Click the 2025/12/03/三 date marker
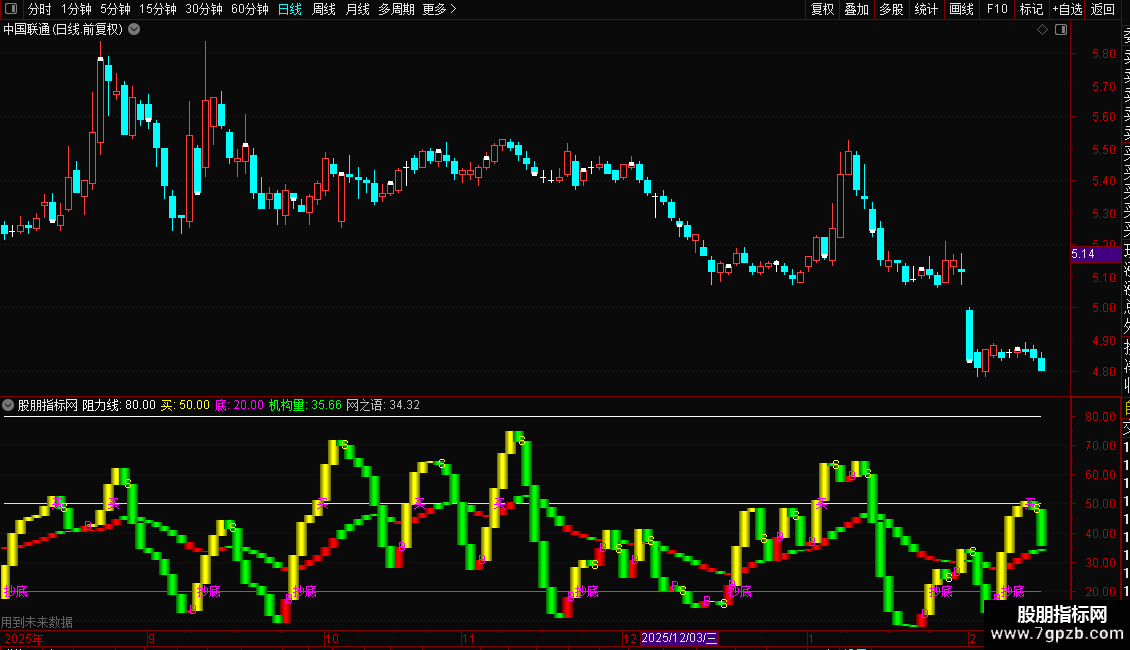The width and height of the screenshot is (1130, 650). [679, 638]
